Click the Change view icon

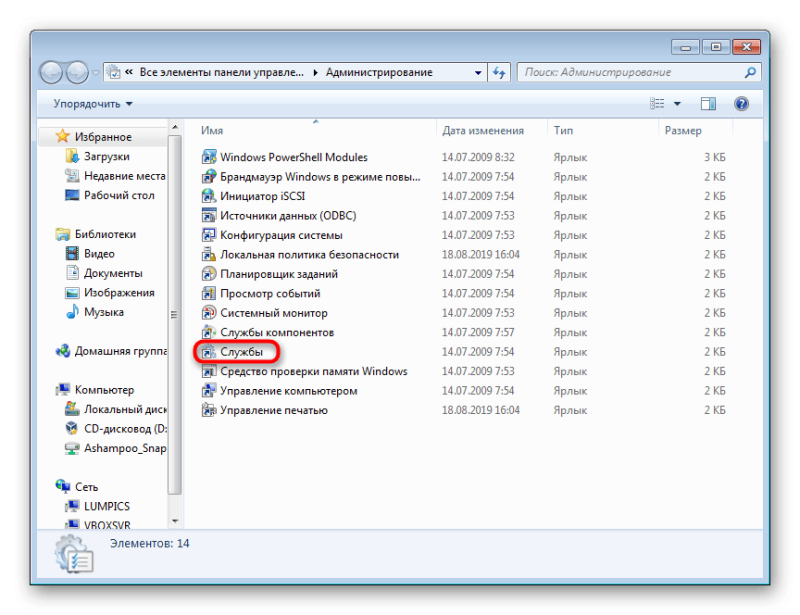click(657, 104)
